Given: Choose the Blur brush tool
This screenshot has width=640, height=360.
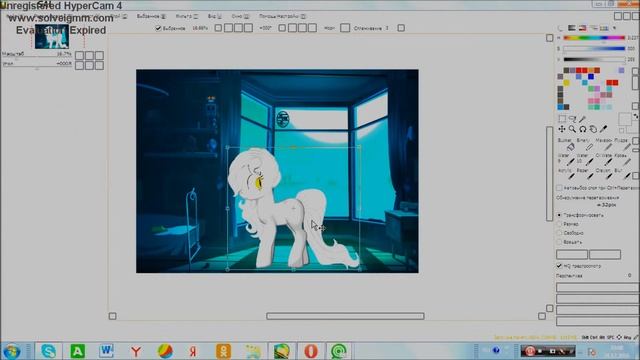Looking at the screenshot, I should pos(623,175).
